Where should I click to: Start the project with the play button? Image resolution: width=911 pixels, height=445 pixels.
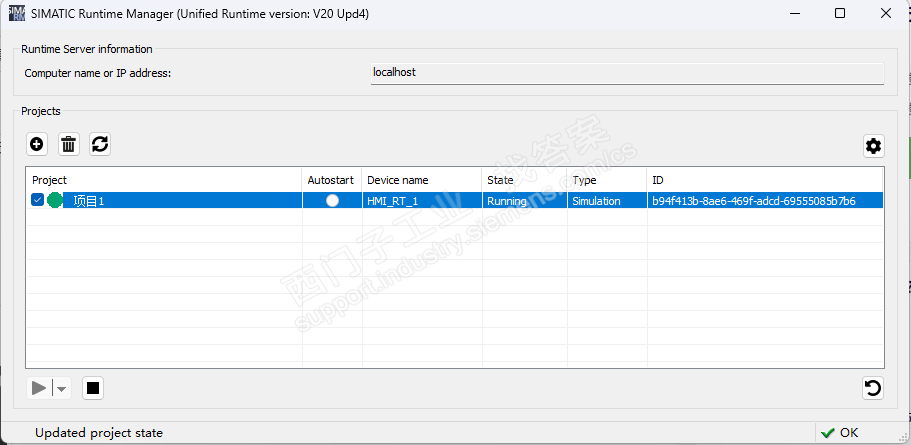pyautogui.click(x=39, y=388)
